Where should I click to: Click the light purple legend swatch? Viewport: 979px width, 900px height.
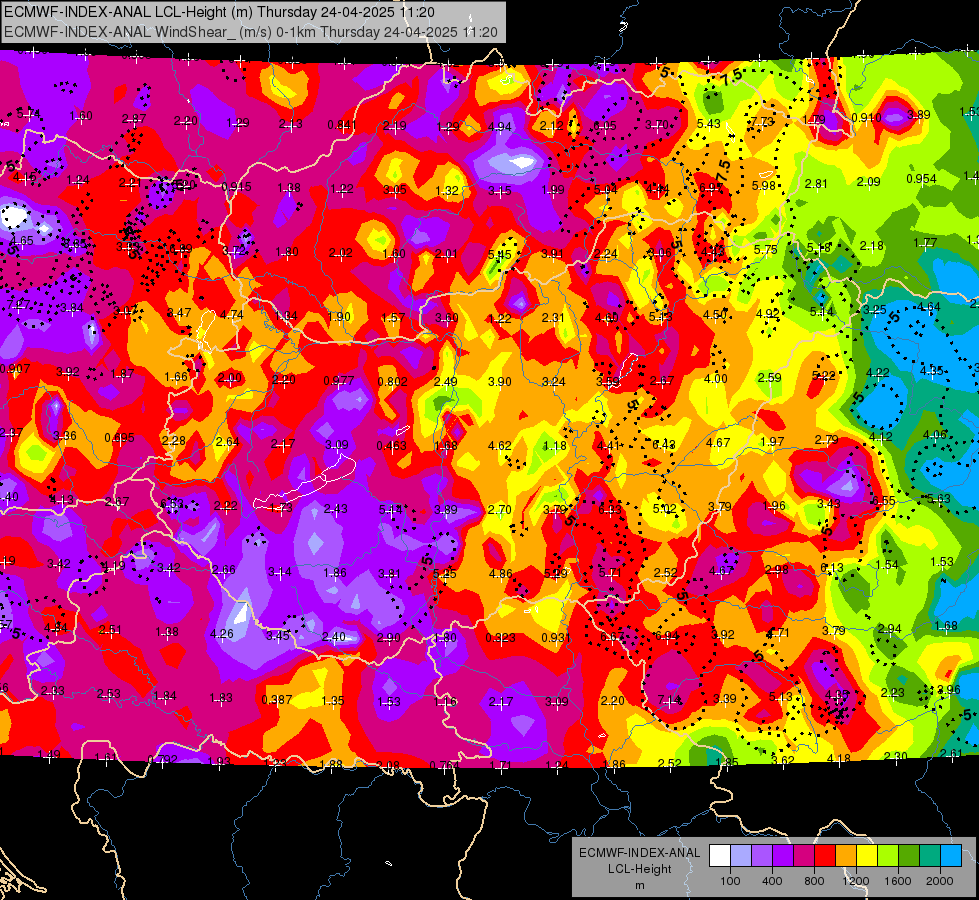tap(762, 856)
